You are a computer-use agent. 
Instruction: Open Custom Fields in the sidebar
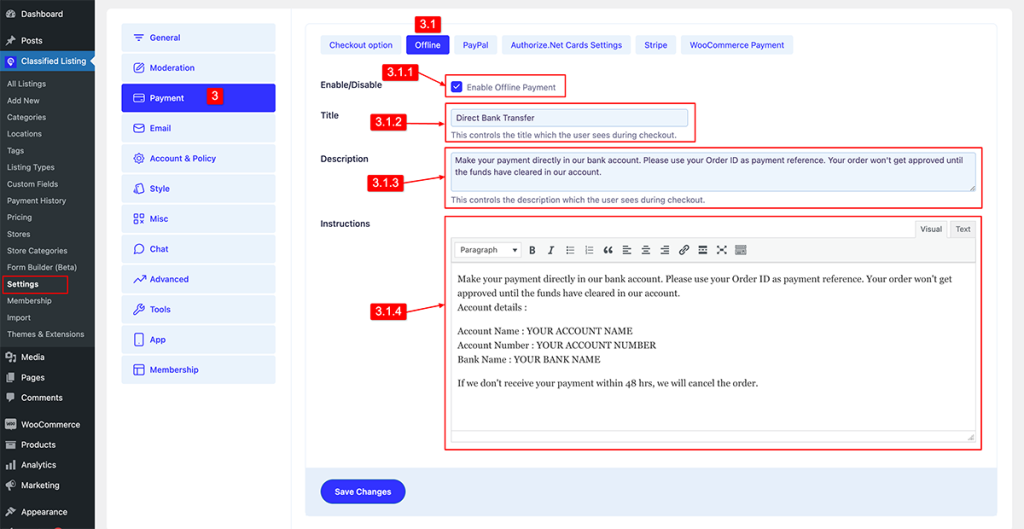click(32, 184)
